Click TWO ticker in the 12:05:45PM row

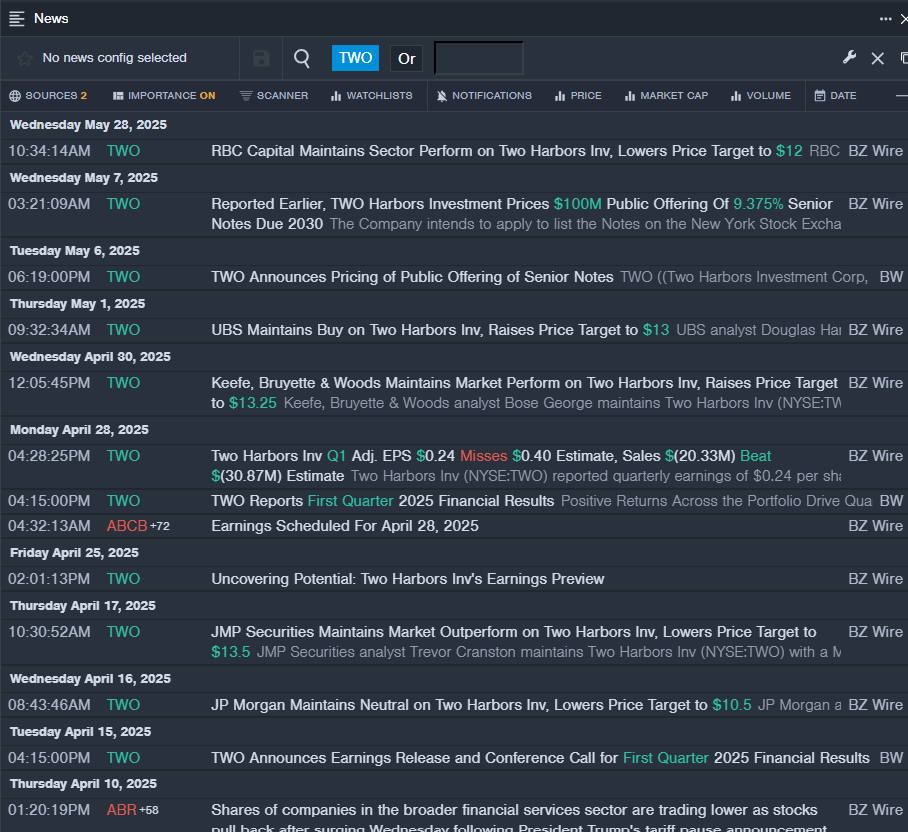click(x=123, y=383)
